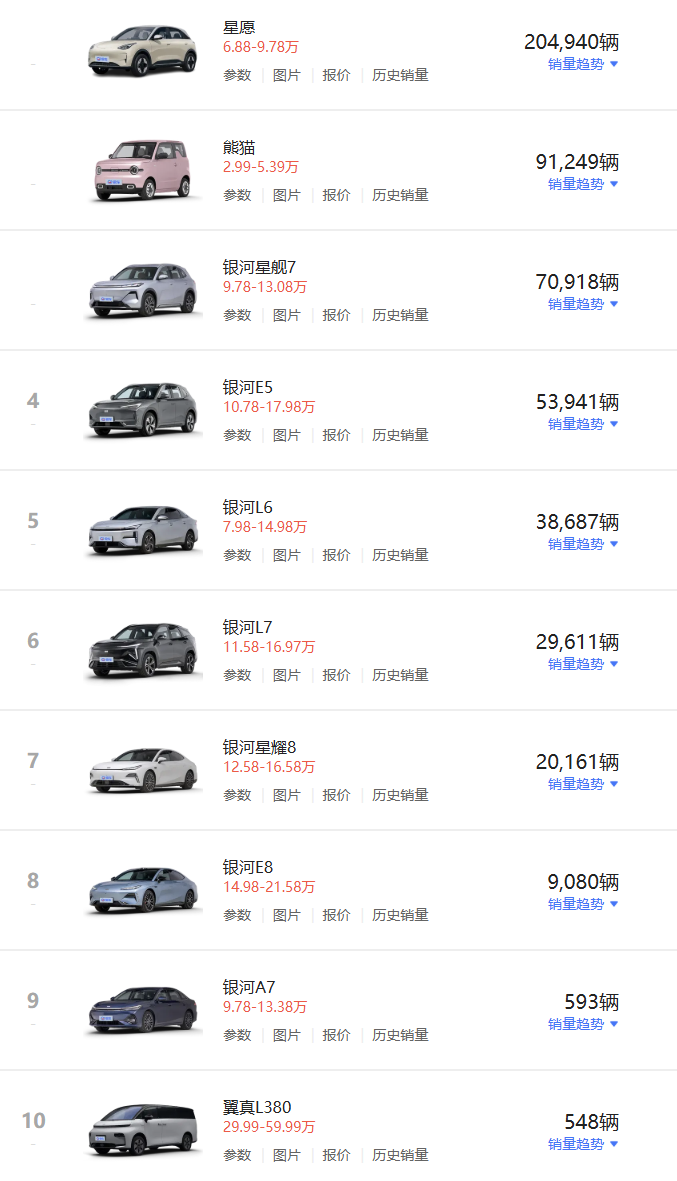Image resolution: width=677 pixels, height=1181 pixels.
Task: Open 历史销量 for 银河星耀8
Action: pos(400,795)
